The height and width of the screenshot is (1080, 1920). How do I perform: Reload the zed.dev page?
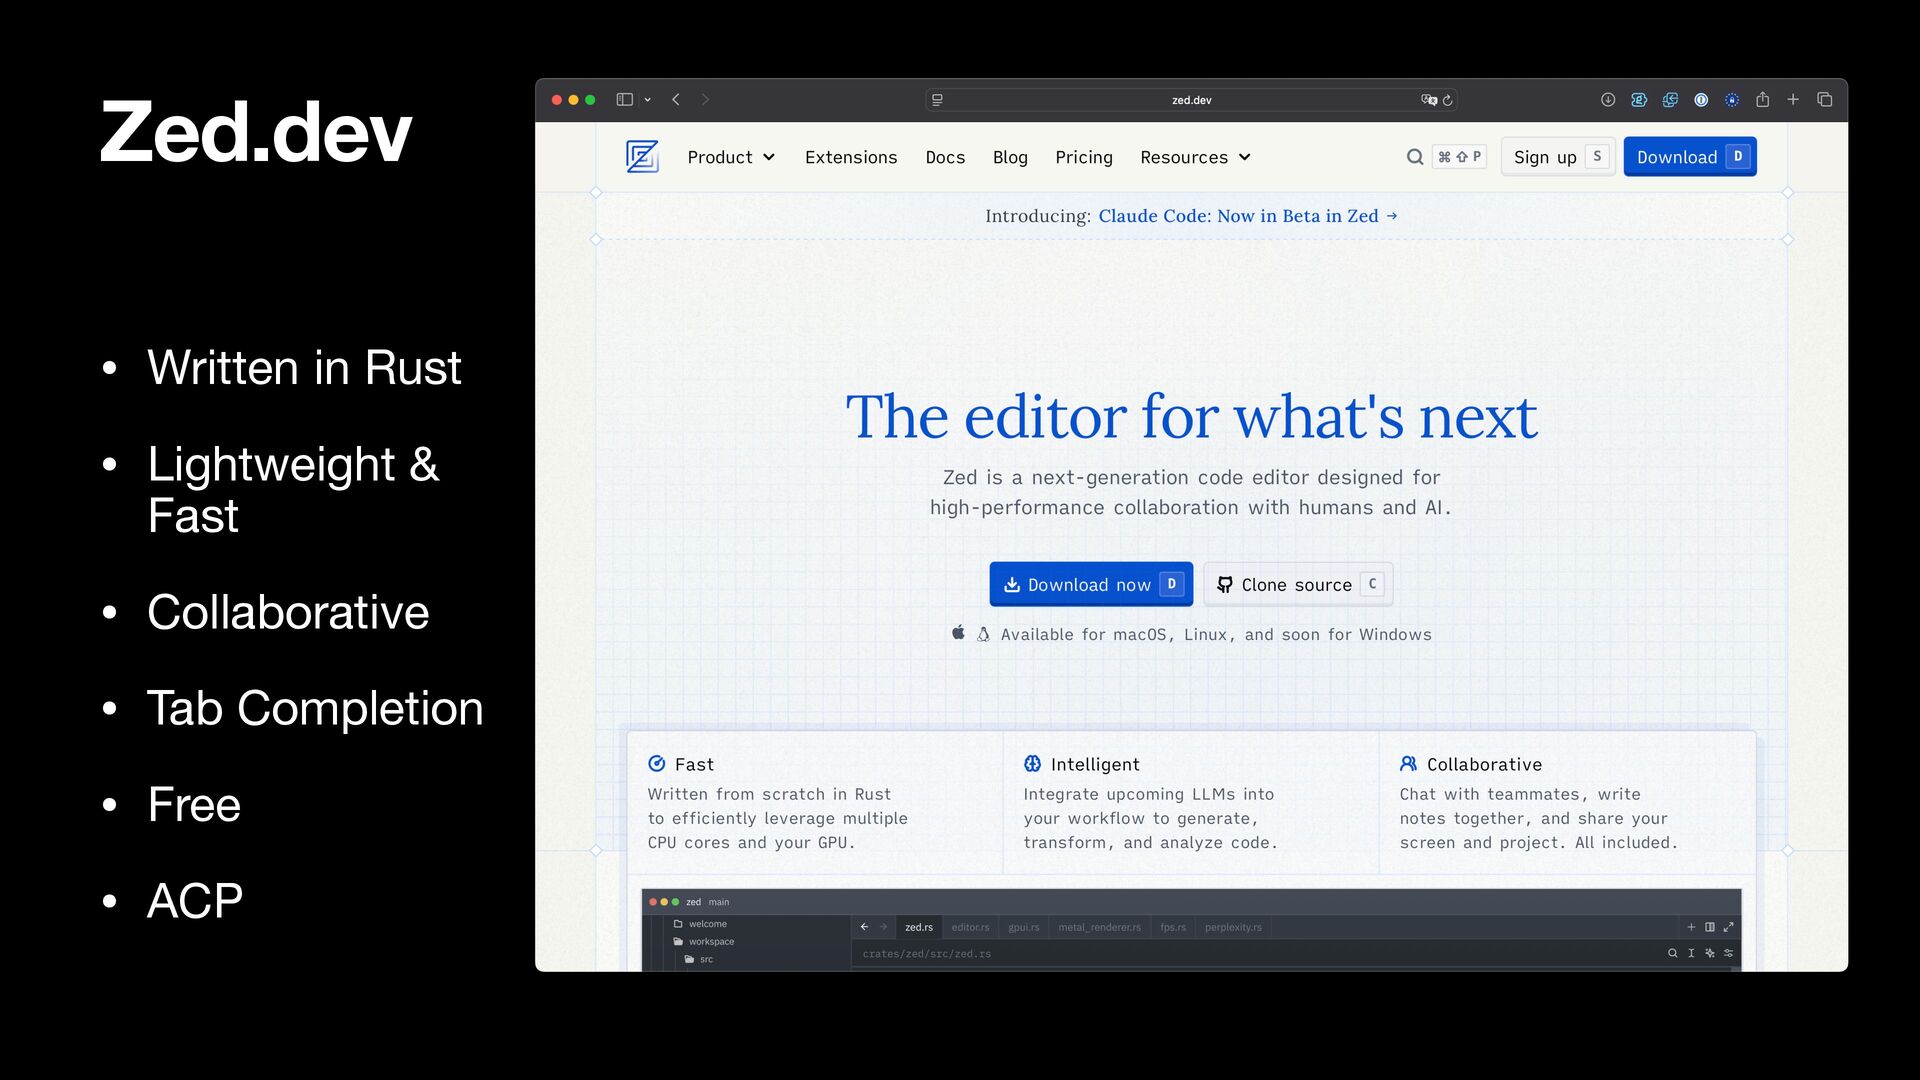point(1447,100)
